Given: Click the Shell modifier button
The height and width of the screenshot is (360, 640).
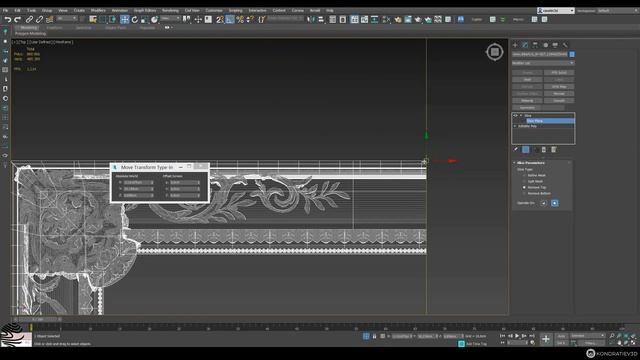Looking at the screenshot, I should (527, 80).
